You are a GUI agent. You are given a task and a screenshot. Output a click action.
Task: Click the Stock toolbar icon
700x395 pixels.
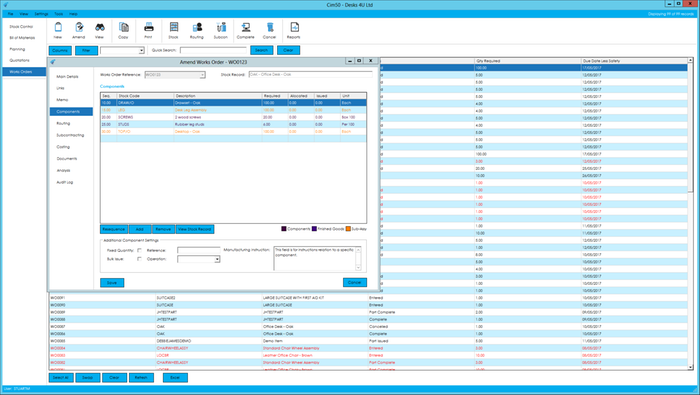coord(174,28)
